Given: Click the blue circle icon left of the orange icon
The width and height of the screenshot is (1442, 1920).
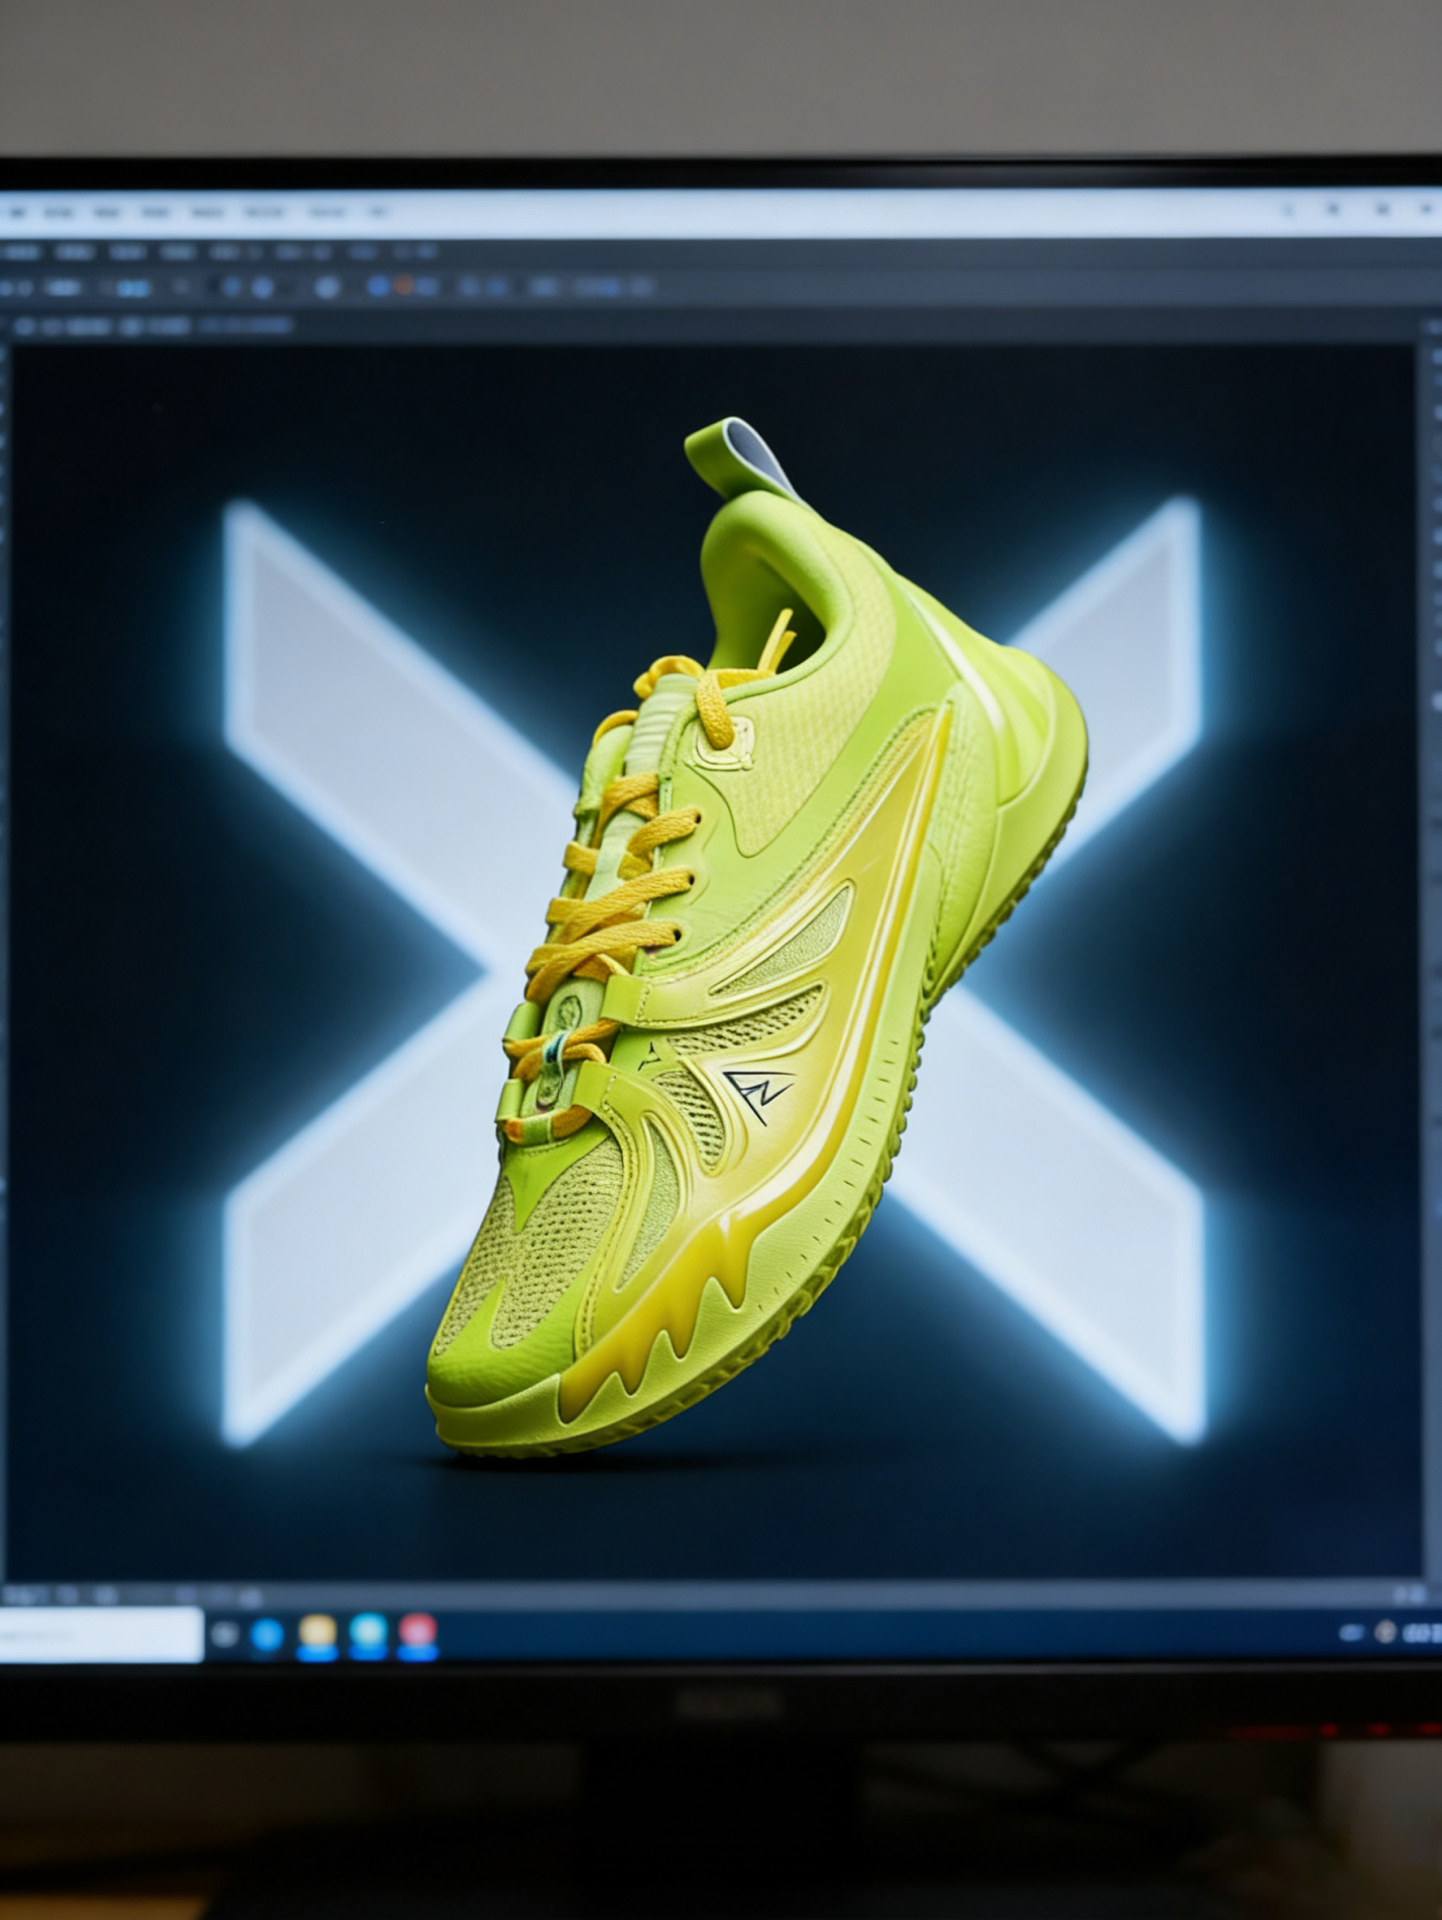Looking at the screenshot, I should (x=378, y=287).
